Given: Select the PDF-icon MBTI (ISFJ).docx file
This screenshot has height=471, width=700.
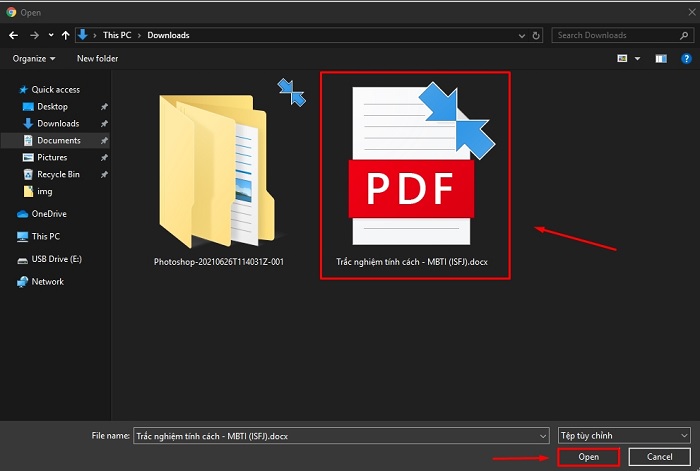Looking at the screenshot, I should click(414, 175).
